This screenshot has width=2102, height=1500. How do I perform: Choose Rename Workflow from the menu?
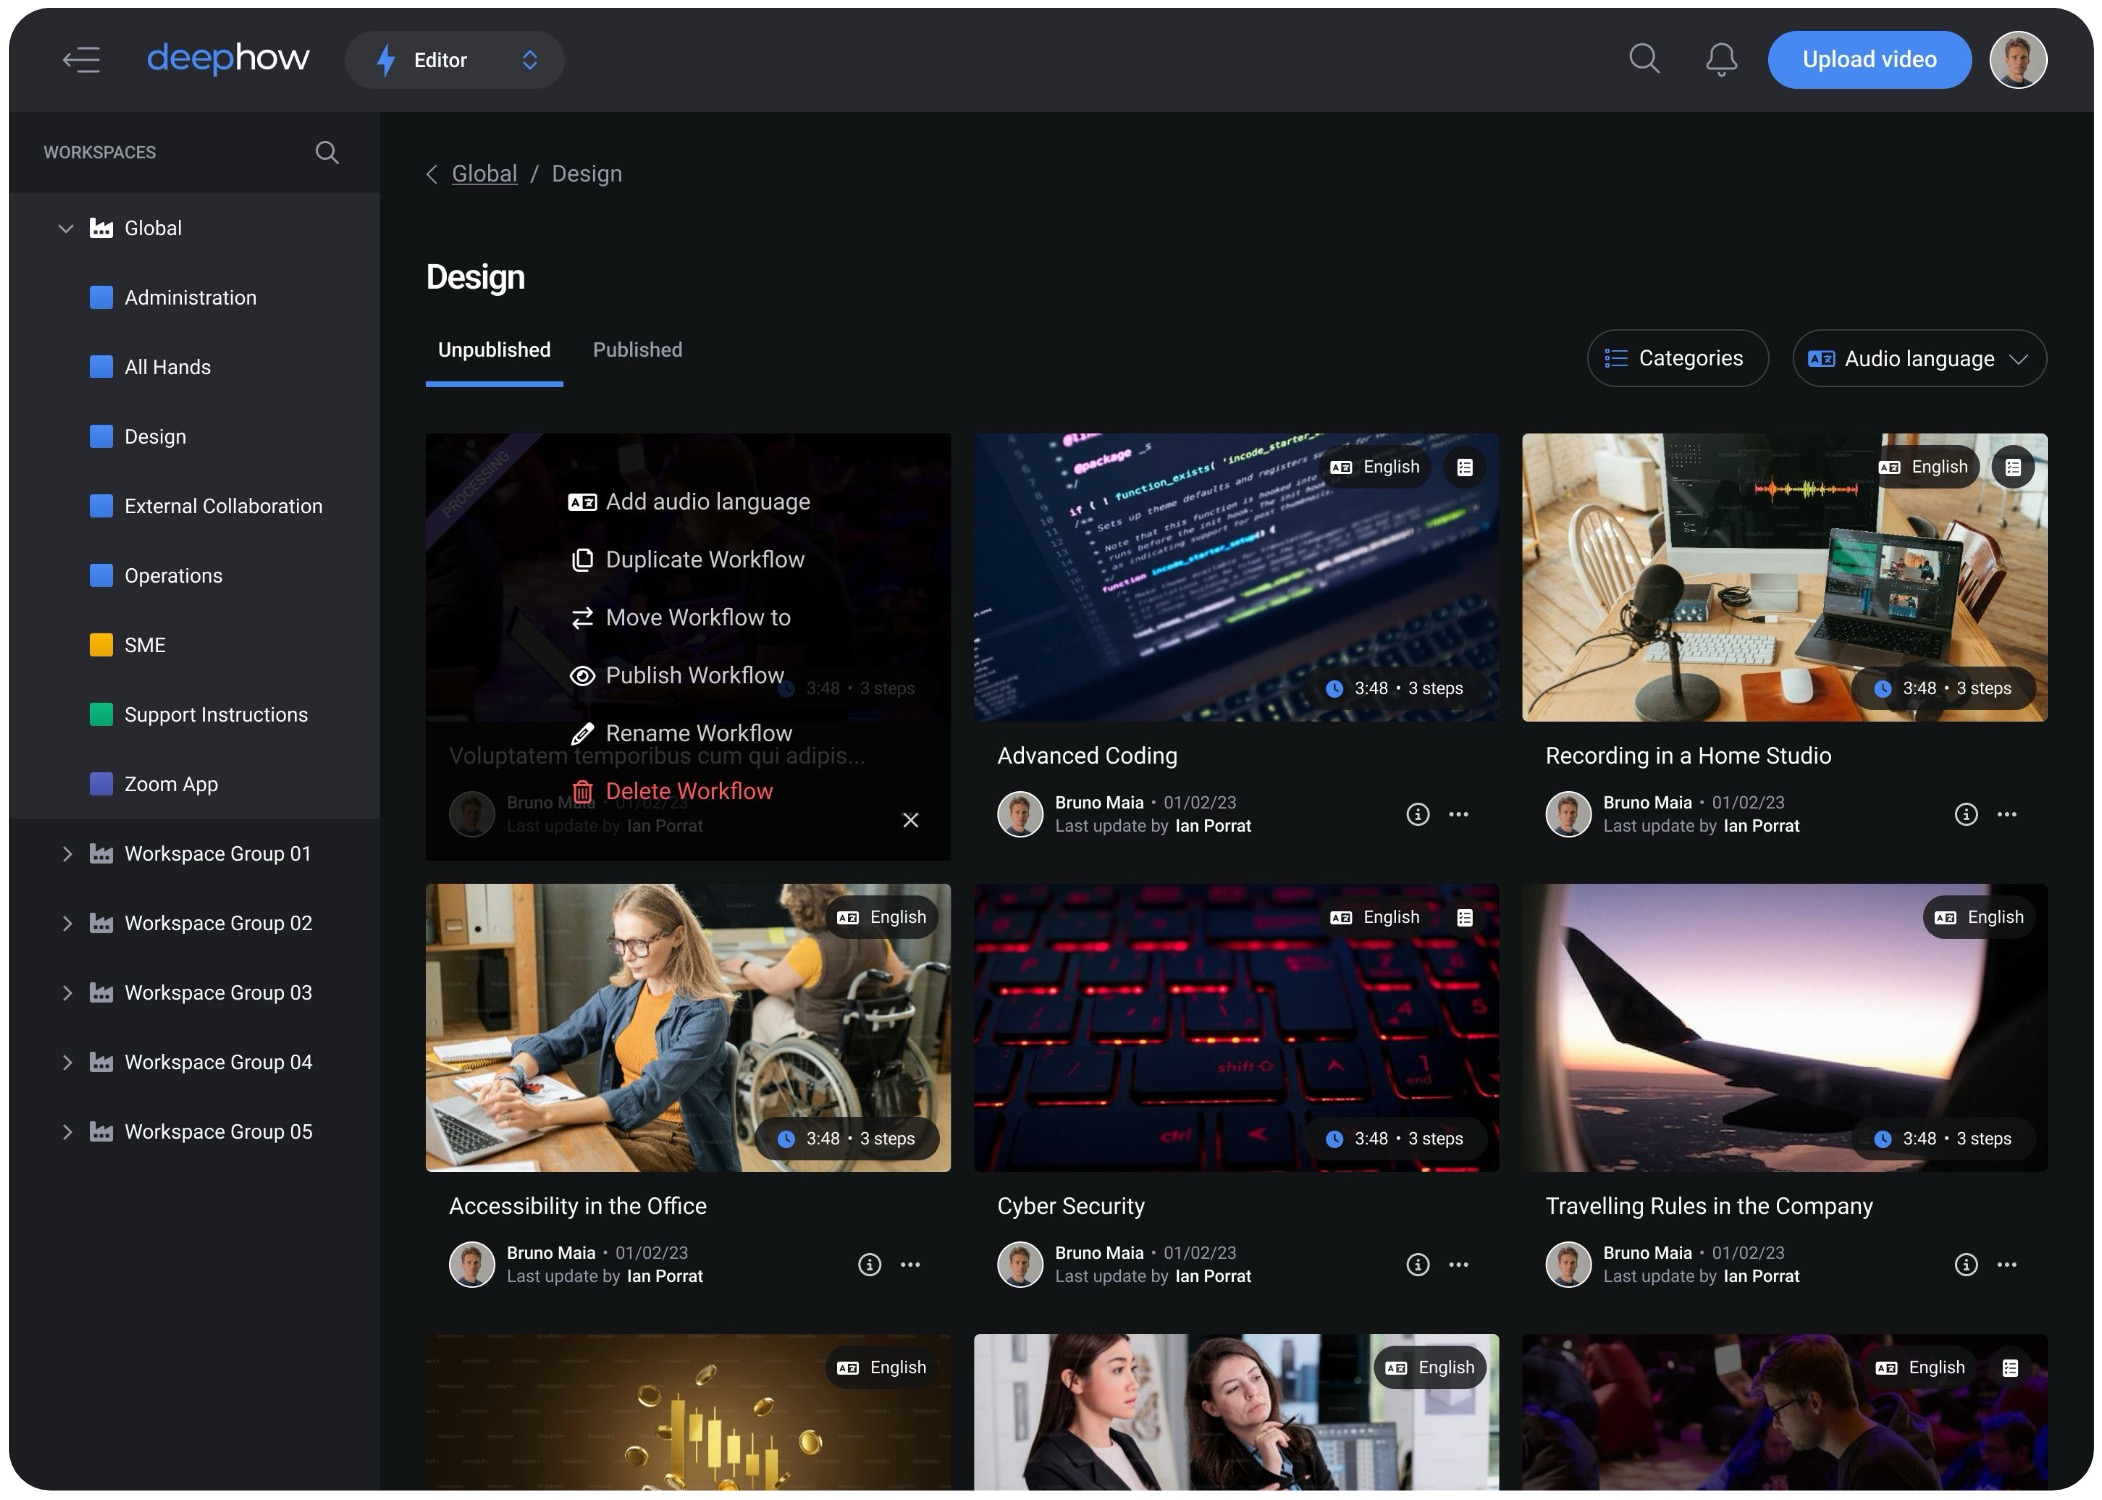(681, 734)
